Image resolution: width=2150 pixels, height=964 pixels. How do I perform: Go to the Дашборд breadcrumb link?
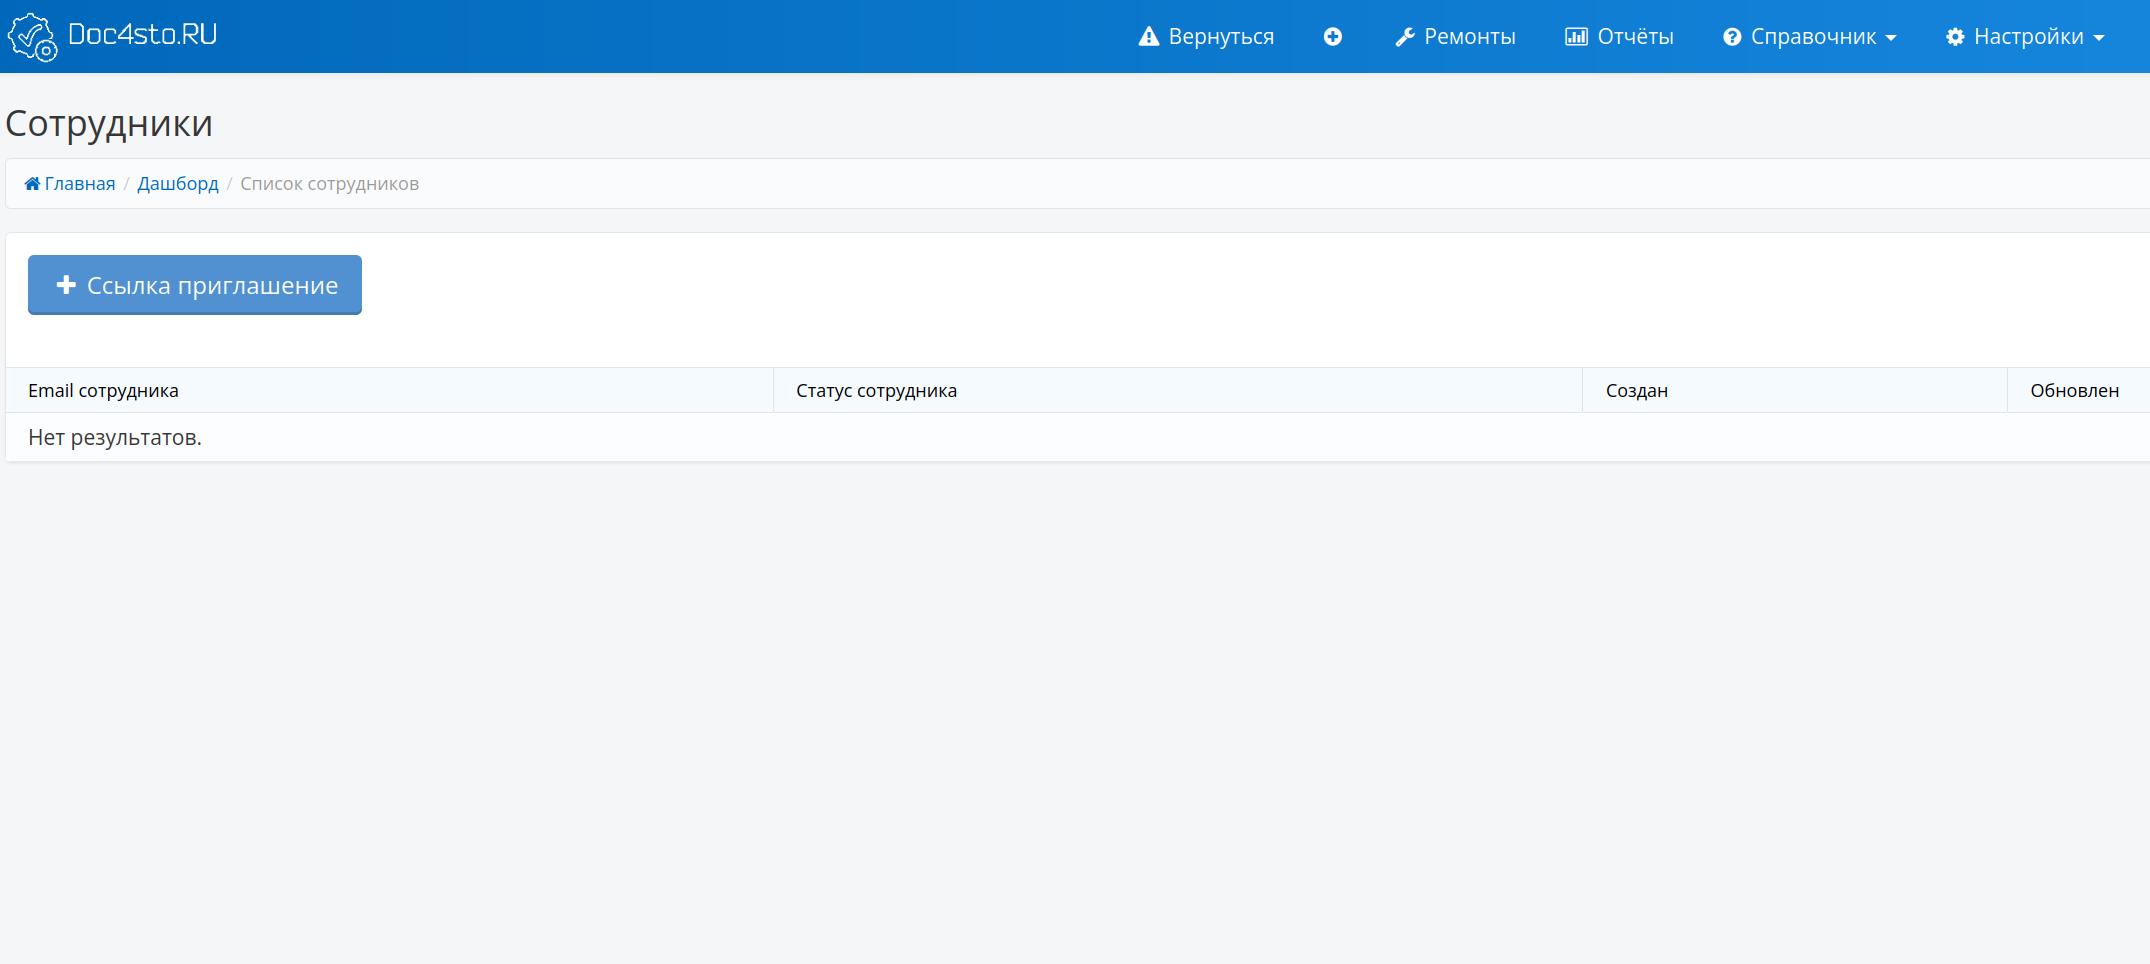178,184
